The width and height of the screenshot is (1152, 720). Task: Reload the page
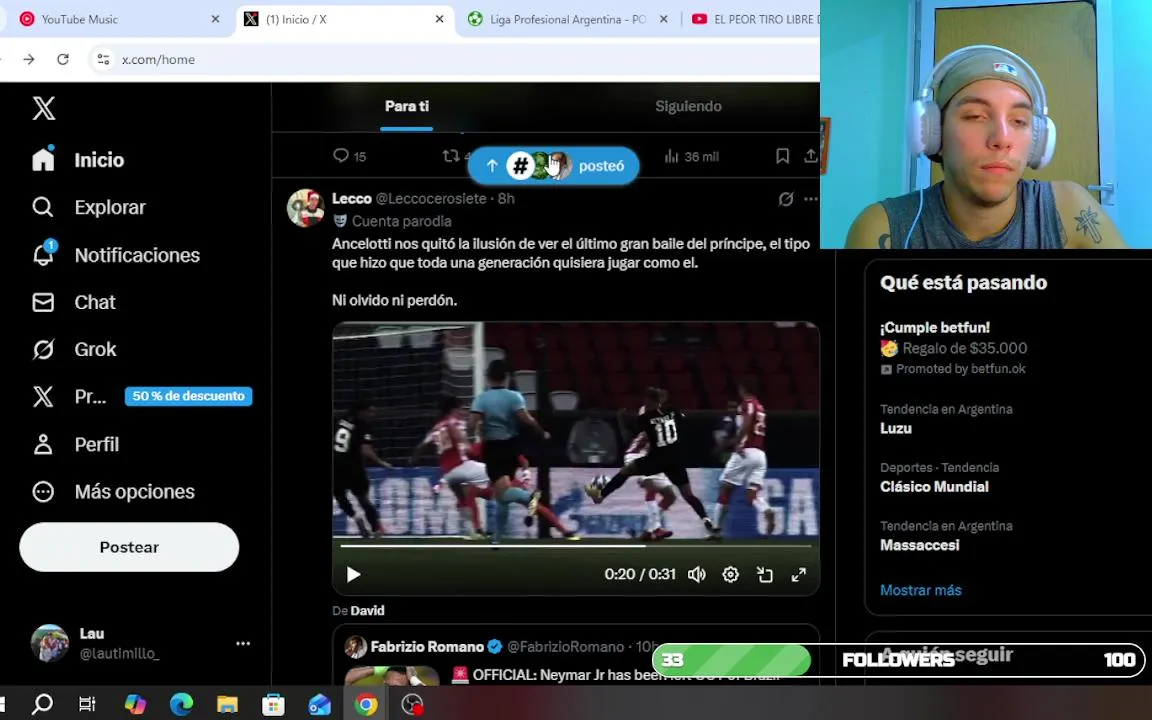point(63,60)
